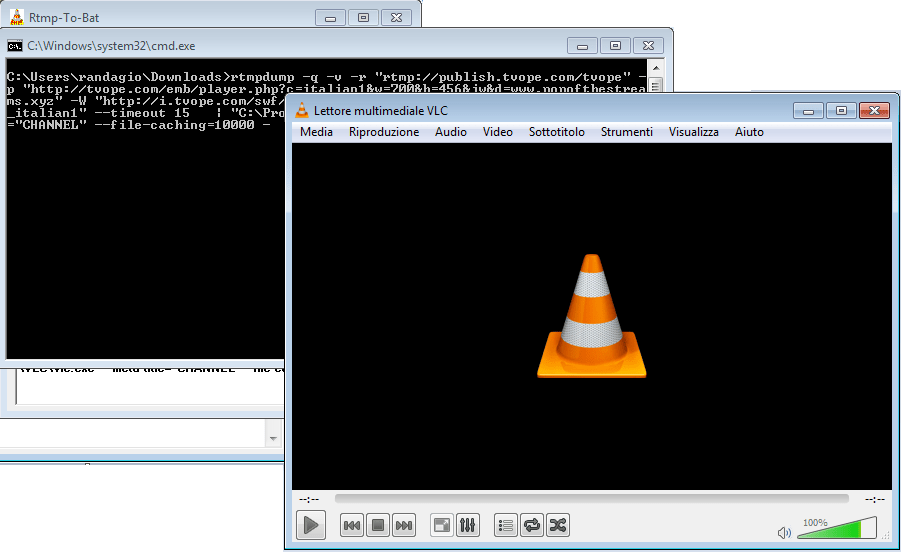The width and height of the screenshot is (901, 552).
Task: Toggle loop repeat mode in VLC
Action: tap(532, 525)
